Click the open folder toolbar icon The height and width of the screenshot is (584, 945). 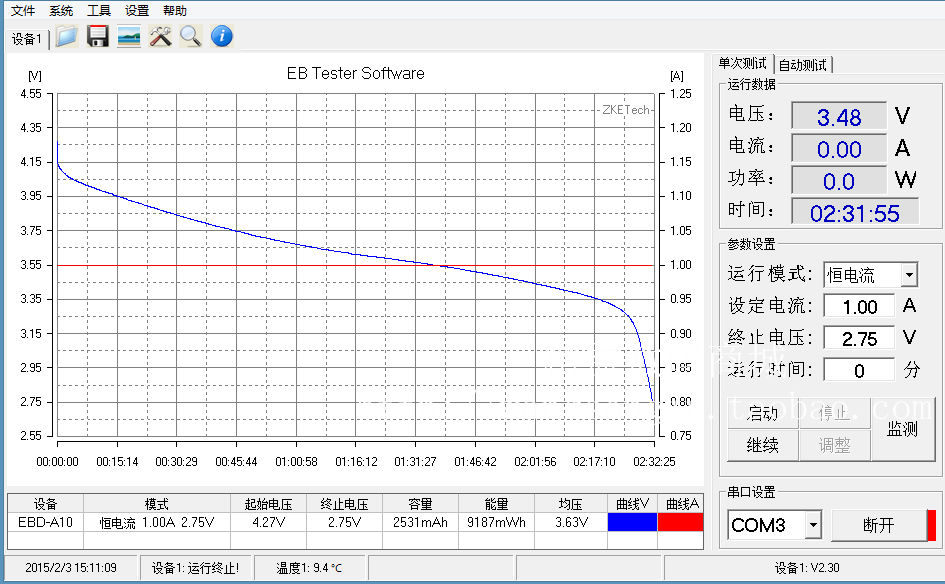(66, 36)
